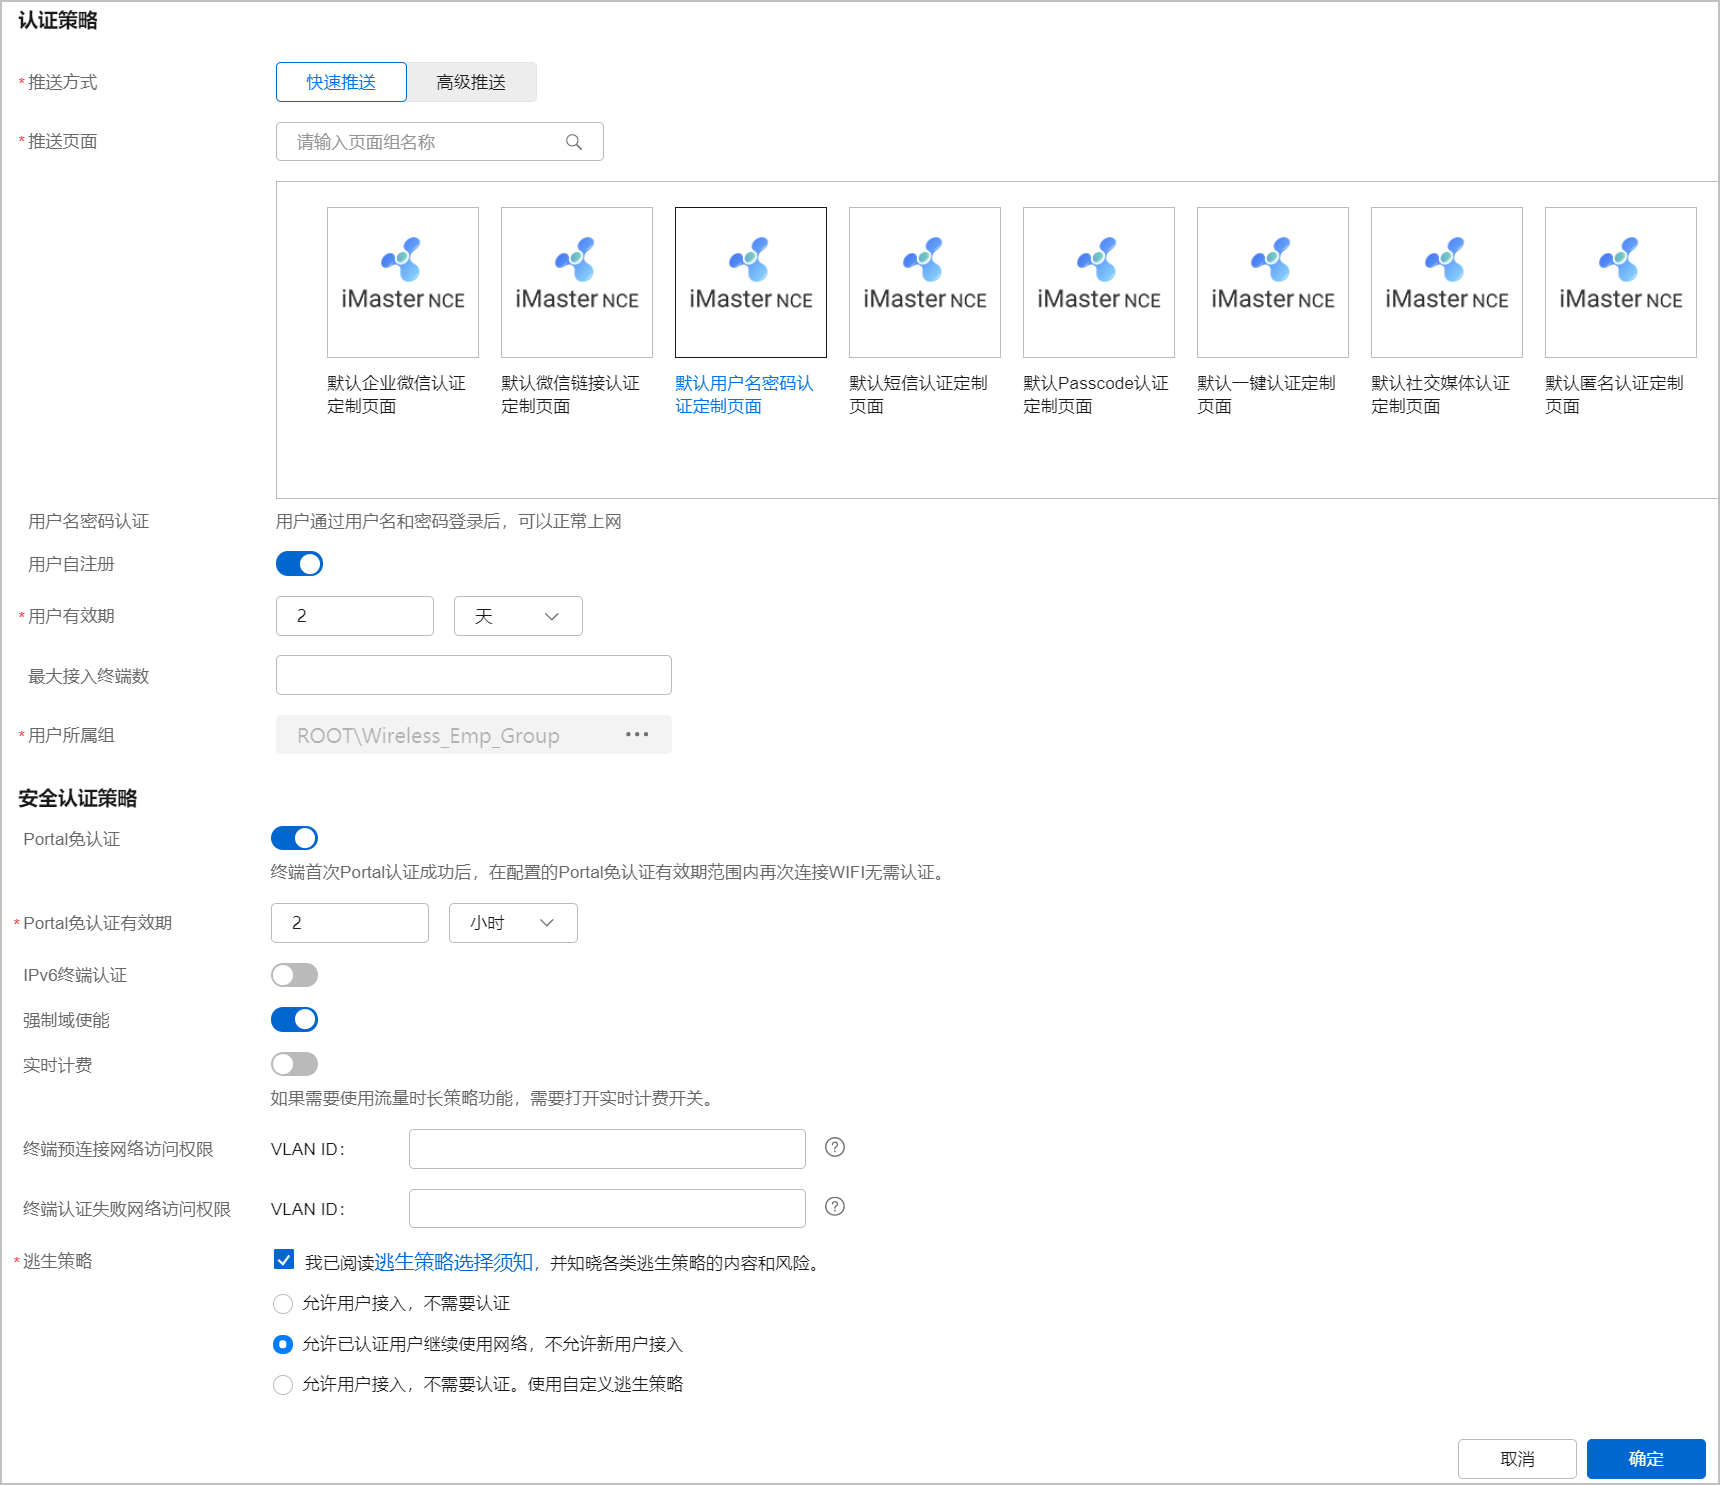
Task: Switch to 高级推送 tab
Action: click(472, 82)
